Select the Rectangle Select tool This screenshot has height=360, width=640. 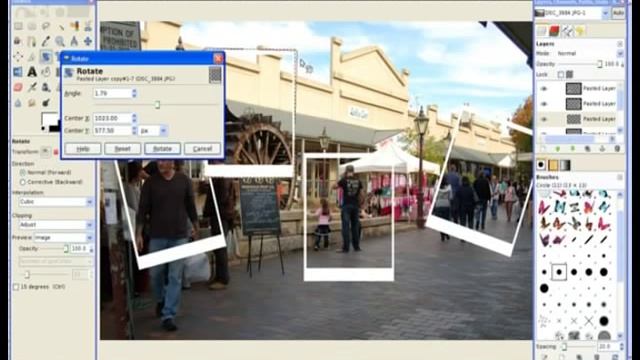click(18, 27)
